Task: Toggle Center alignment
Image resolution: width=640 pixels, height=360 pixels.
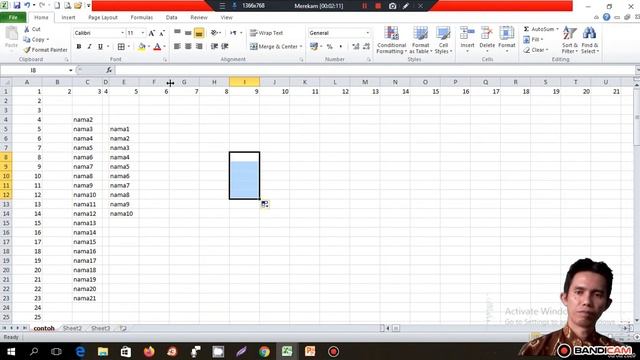Action: pos(188,47)
